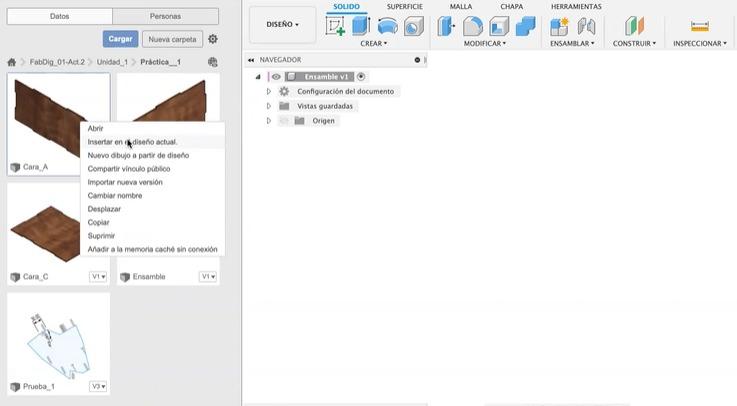Viewport: 737px width, 406px height.
Task: Click the Create Sketch tool icon
Action: 336,26
